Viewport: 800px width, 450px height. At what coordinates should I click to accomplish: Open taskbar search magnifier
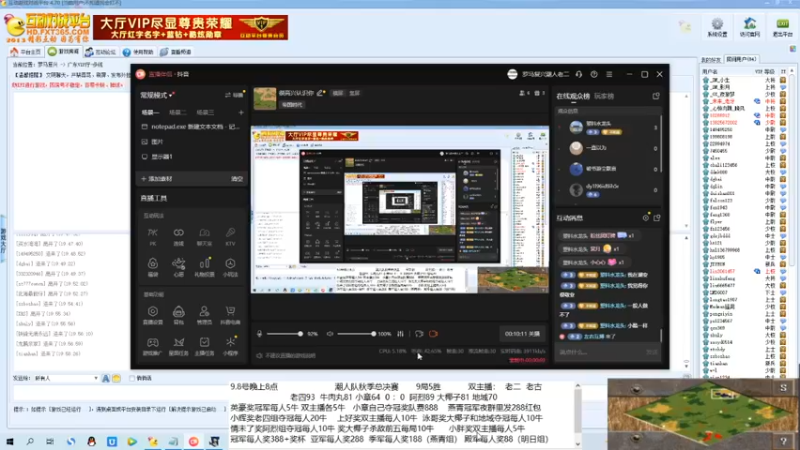click(30, 441)
